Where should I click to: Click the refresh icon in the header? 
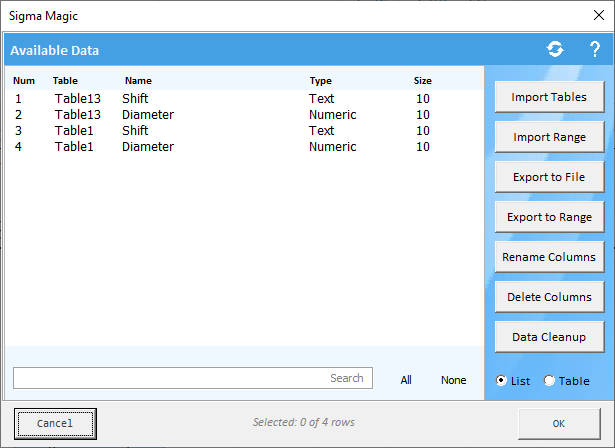(x=555, y=49)
